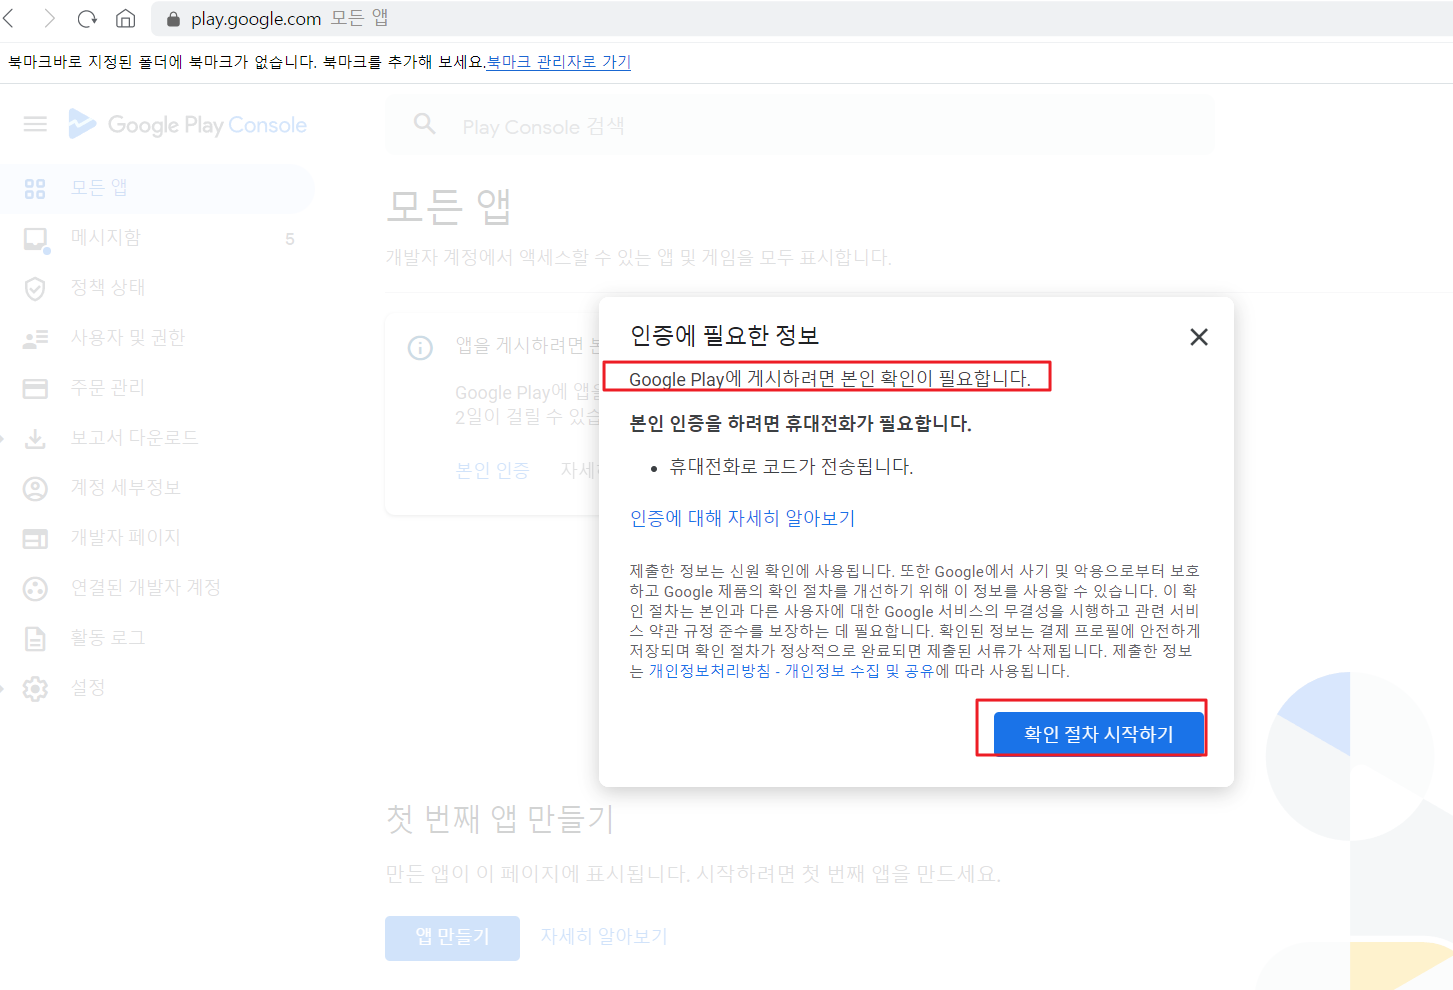Click the 정책 상태 shield icon
Screen dimensions: 1453x990
click(35, 288)
